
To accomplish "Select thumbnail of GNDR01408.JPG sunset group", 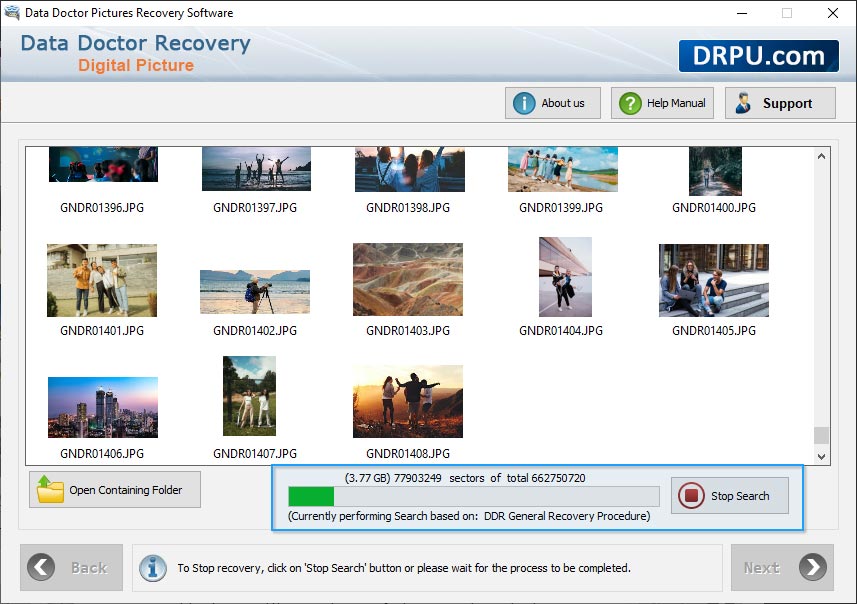I will point(408,401).
